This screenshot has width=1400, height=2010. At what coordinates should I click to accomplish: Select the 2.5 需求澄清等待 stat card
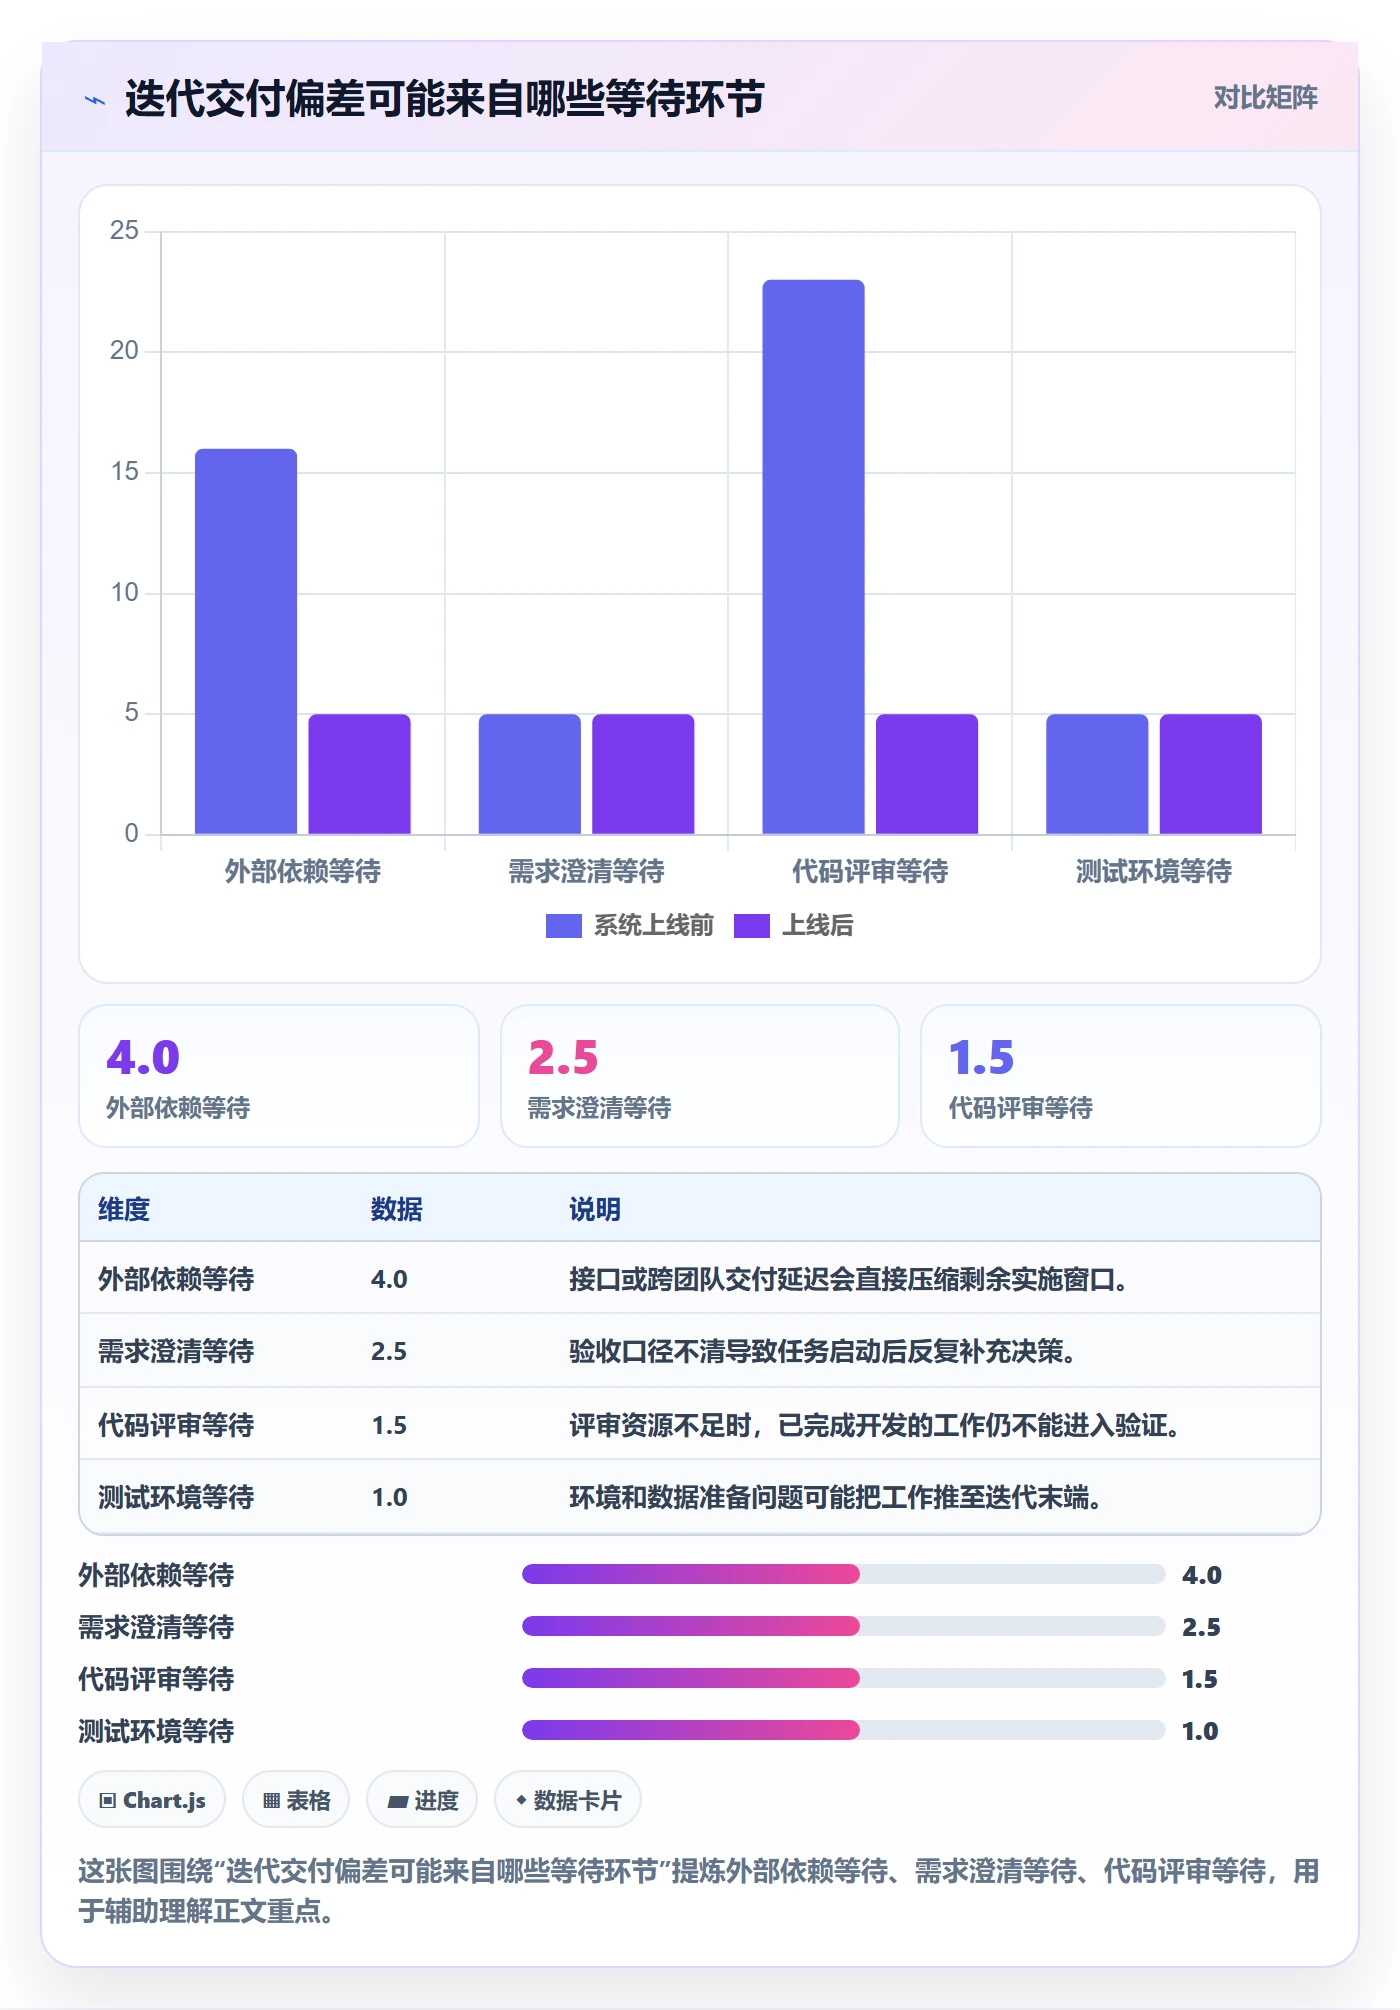coord(700,1076)
